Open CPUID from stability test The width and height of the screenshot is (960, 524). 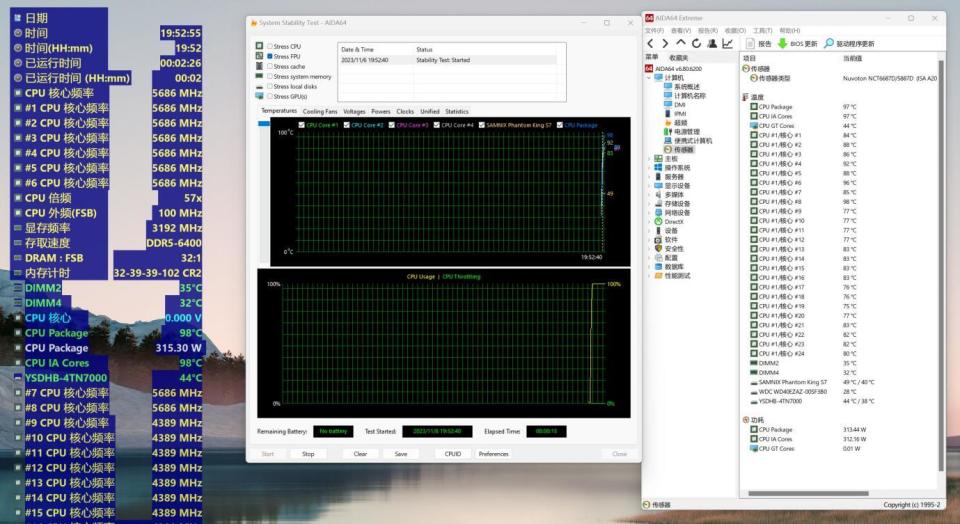tap(452, 454)
